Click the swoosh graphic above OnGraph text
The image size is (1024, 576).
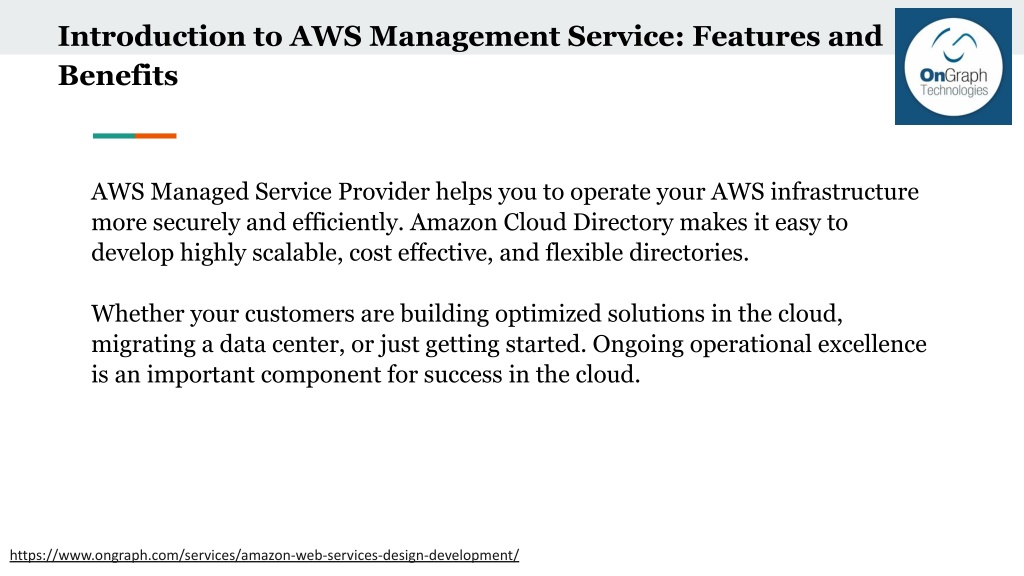point(954,45)
